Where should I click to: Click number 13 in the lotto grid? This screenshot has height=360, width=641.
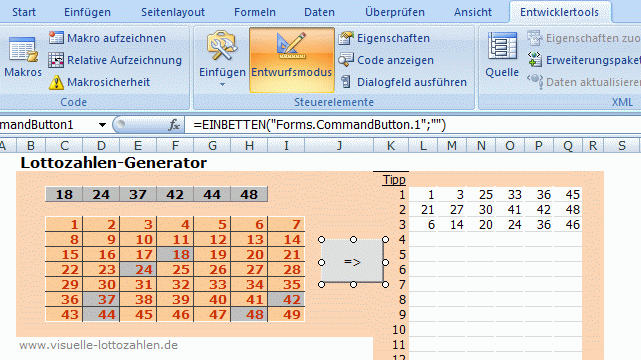point(249,239)
